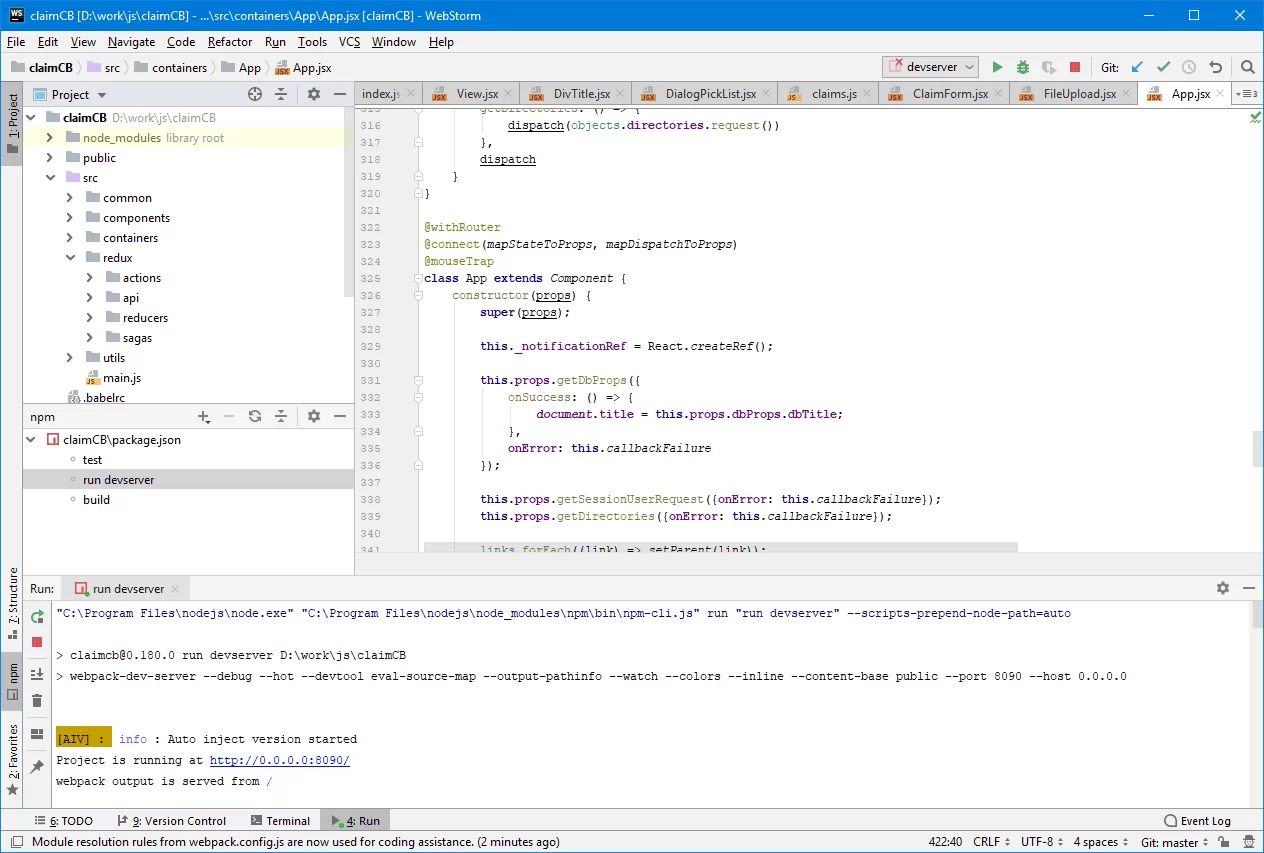This screenshot has height=853, width=1264.
Task: Toggle the 1: Project tool window button
Action: 12,124
